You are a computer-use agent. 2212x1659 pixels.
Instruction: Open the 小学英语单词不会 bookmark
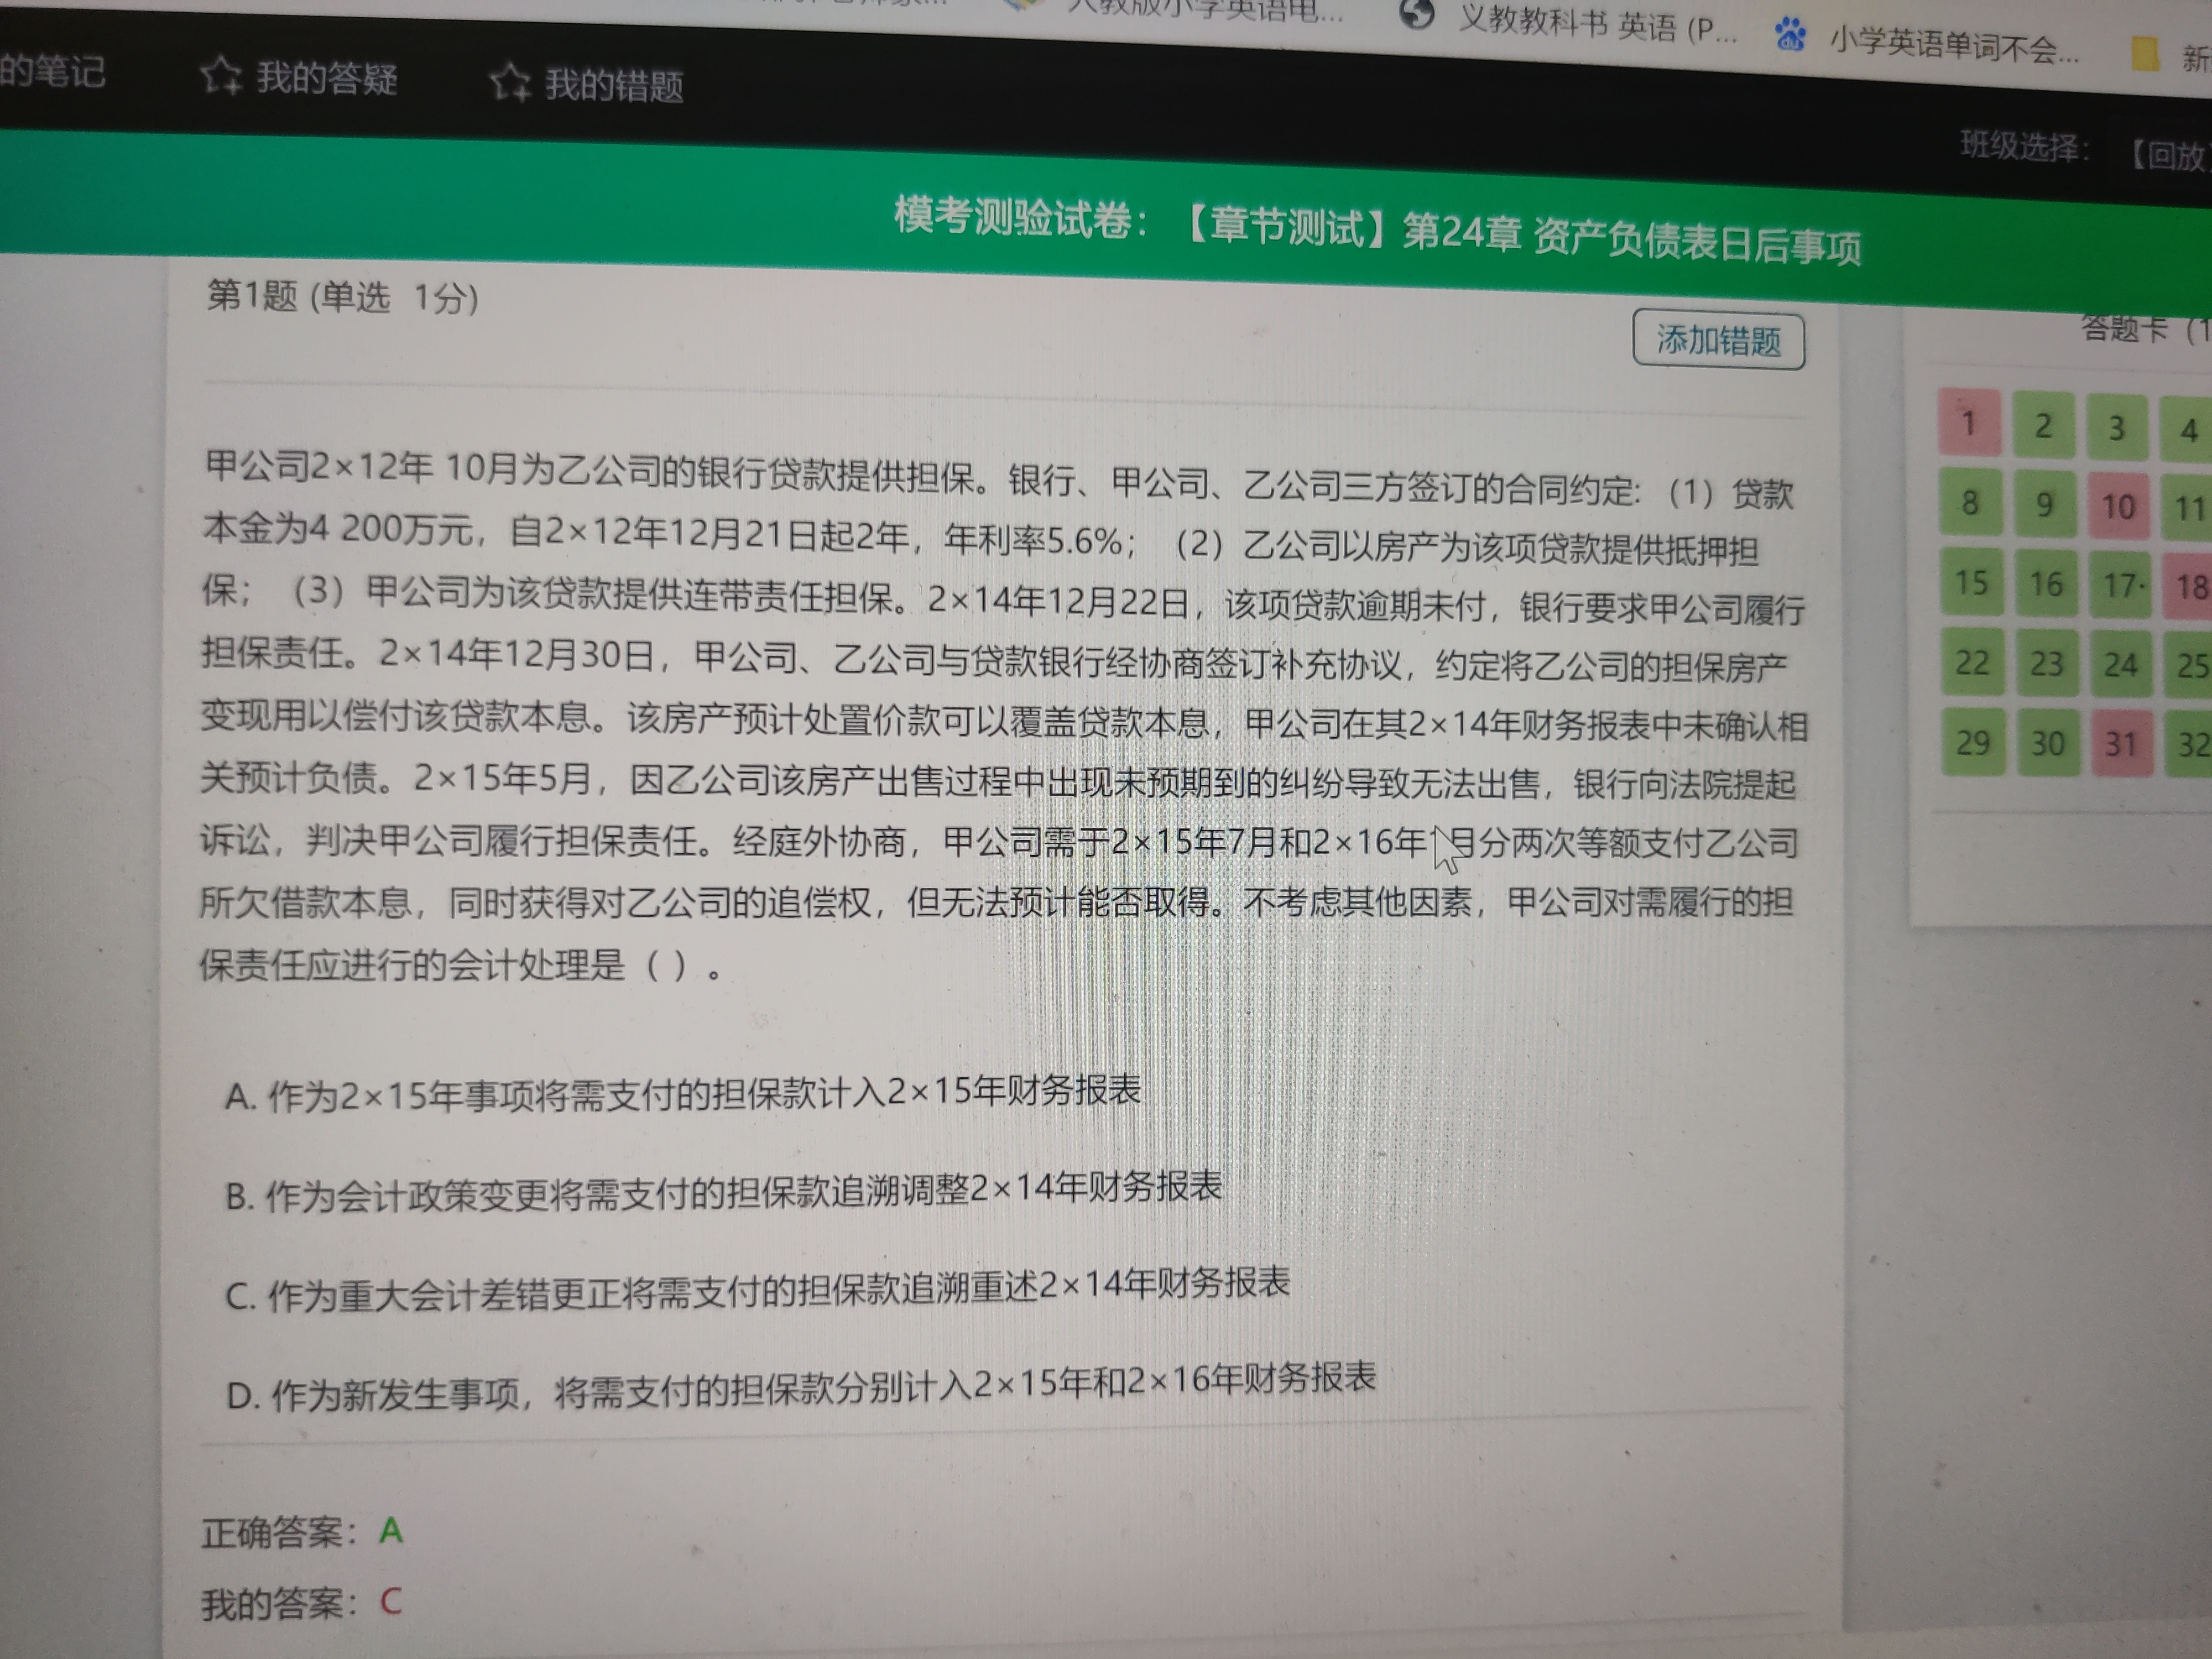coord(1953,44)
